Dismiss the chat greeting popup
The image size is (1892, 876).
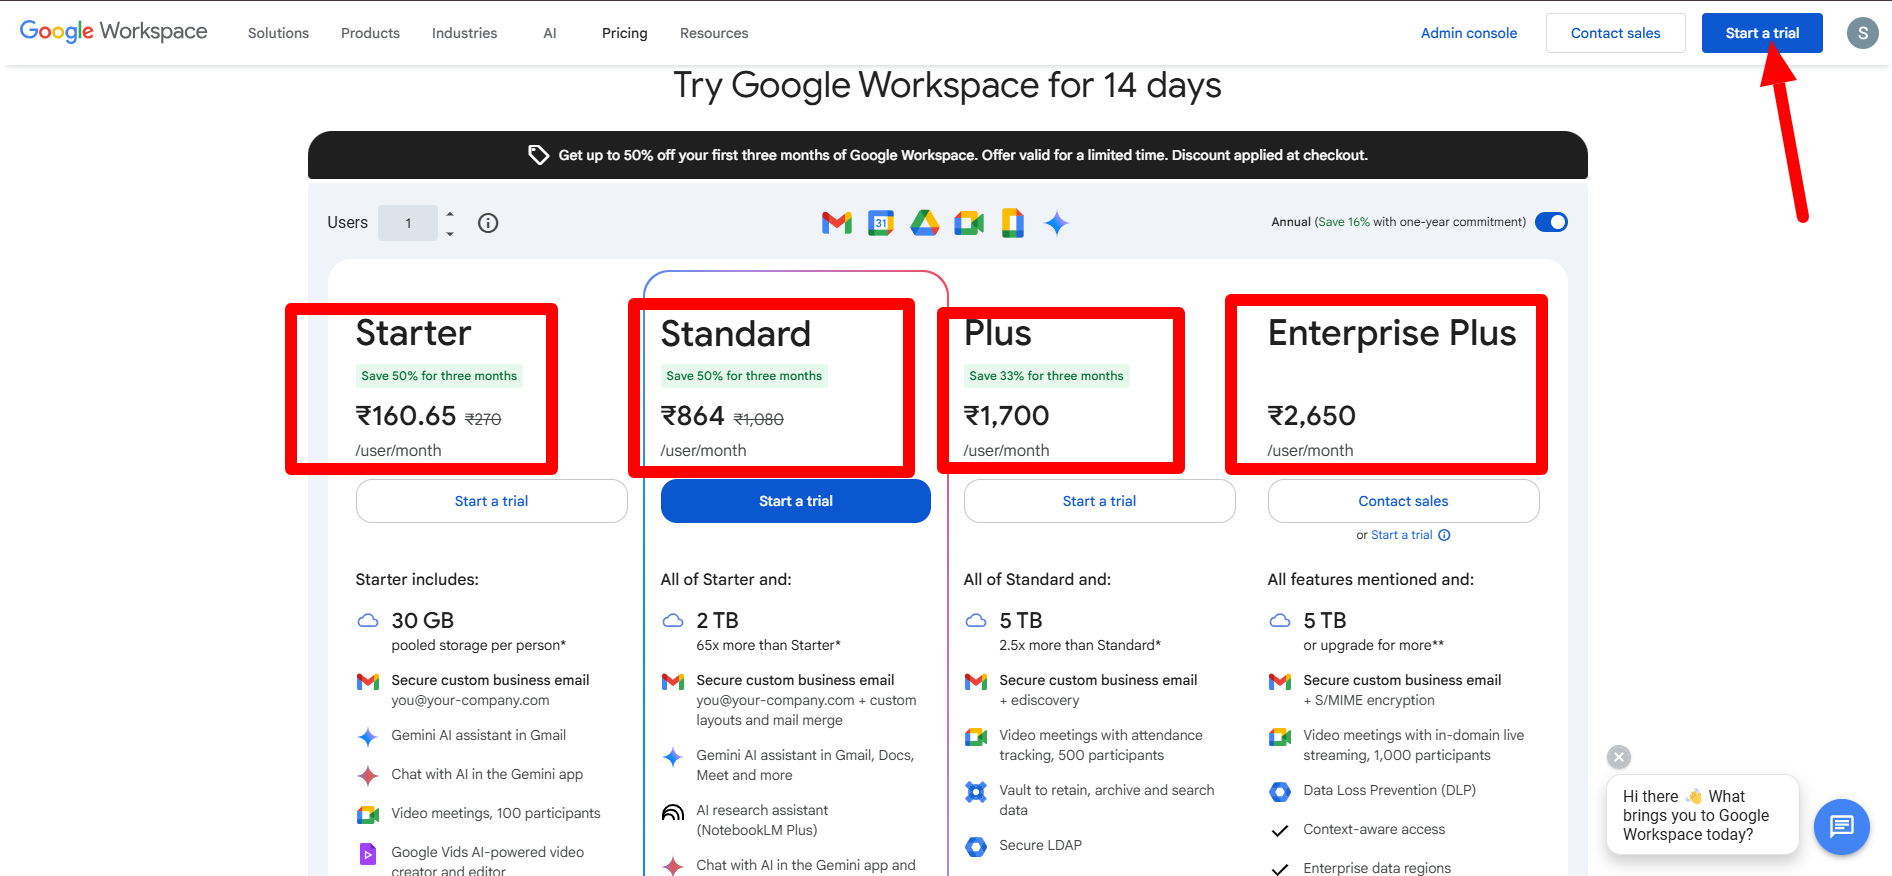click(x=1619, y=757)
